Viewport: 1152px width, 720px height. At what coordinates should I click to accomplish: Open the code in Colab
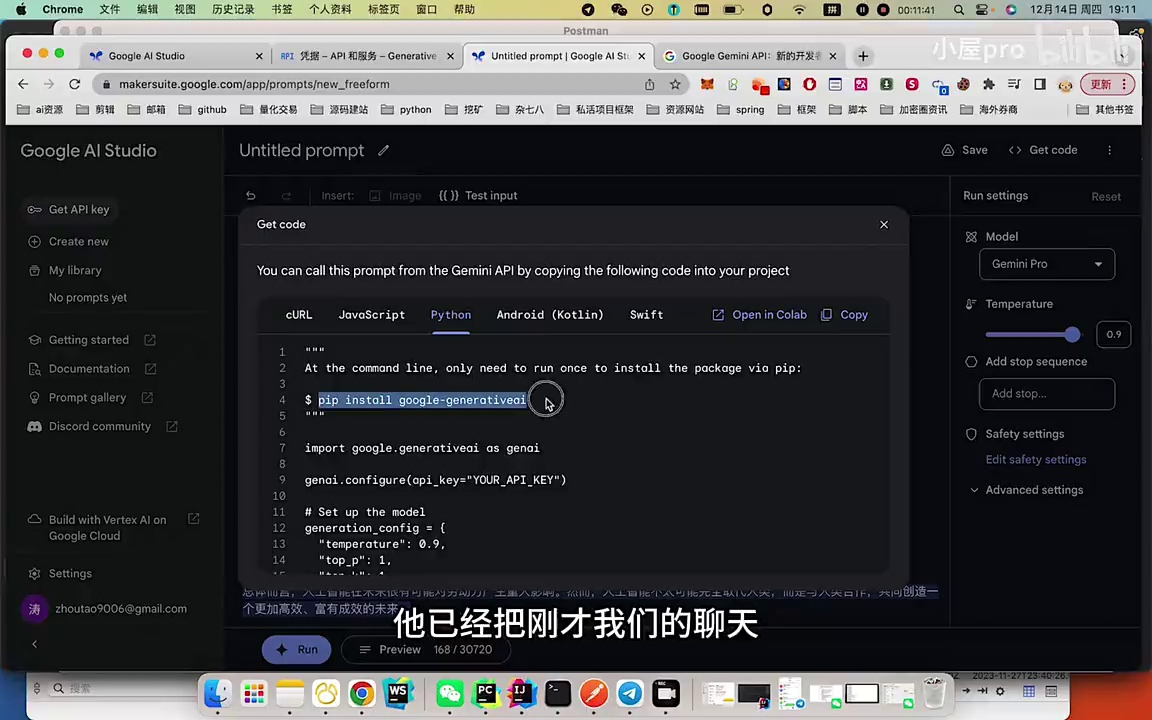[760, 314]
